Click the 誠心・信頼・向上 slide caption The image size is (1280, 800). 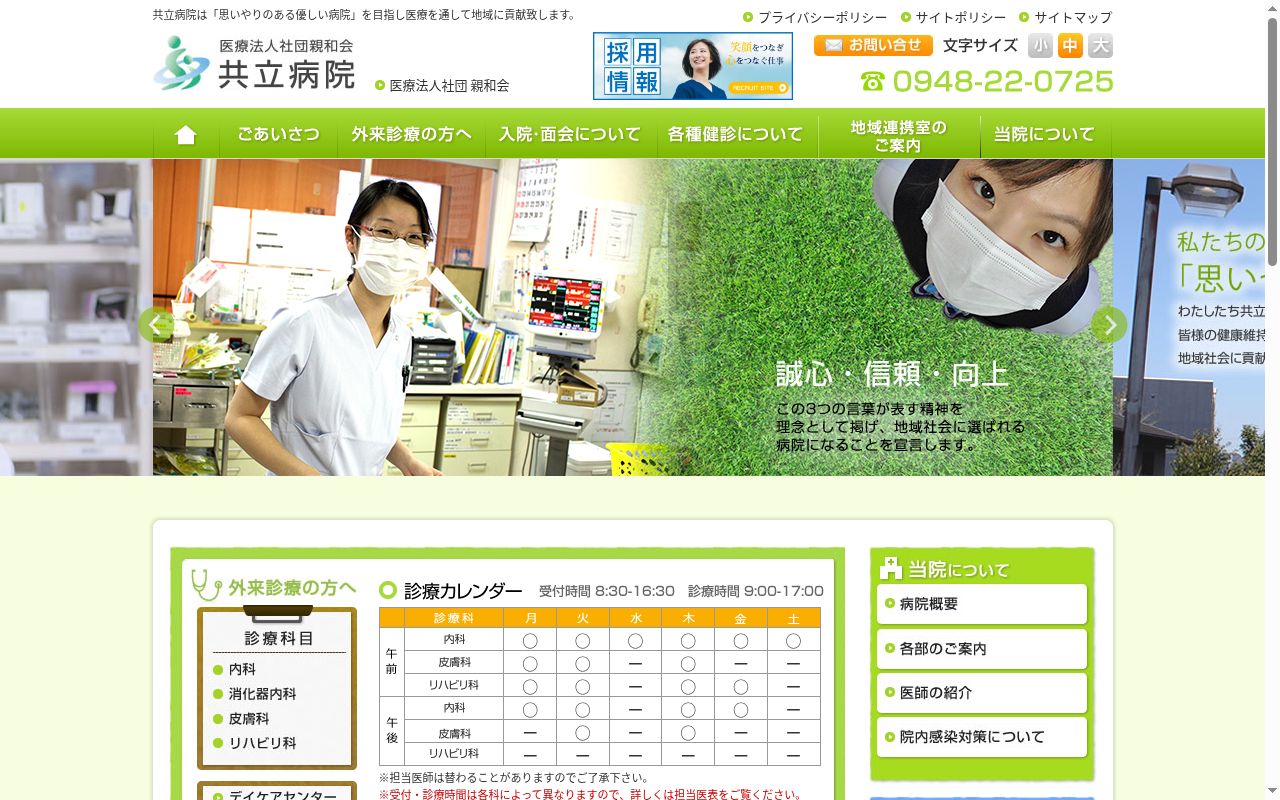892,374
